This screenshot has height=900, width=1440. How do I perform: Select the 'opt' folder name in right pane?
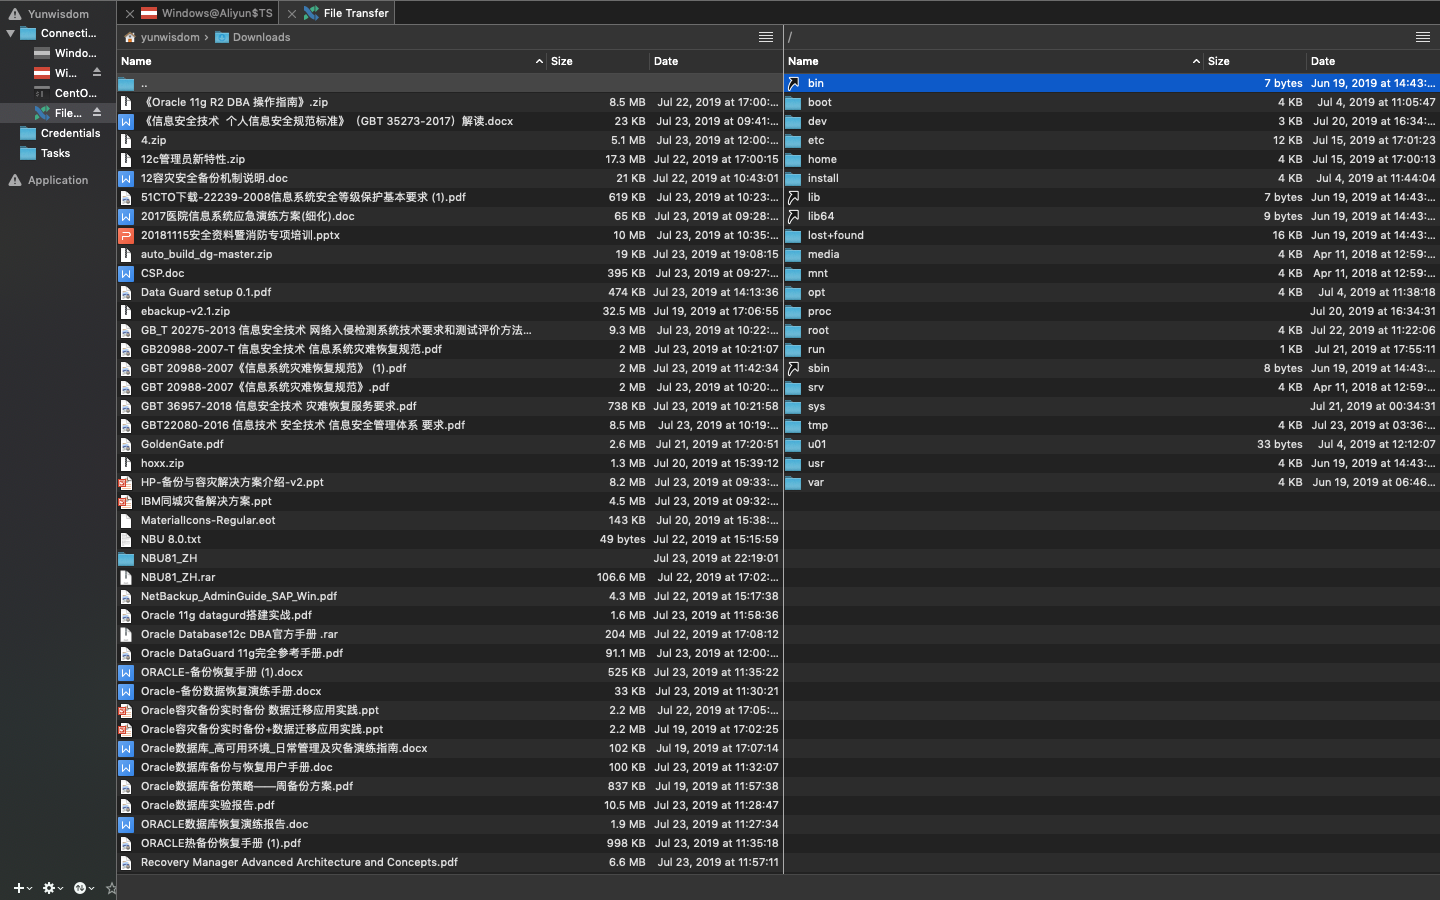[x=816, y=292]
